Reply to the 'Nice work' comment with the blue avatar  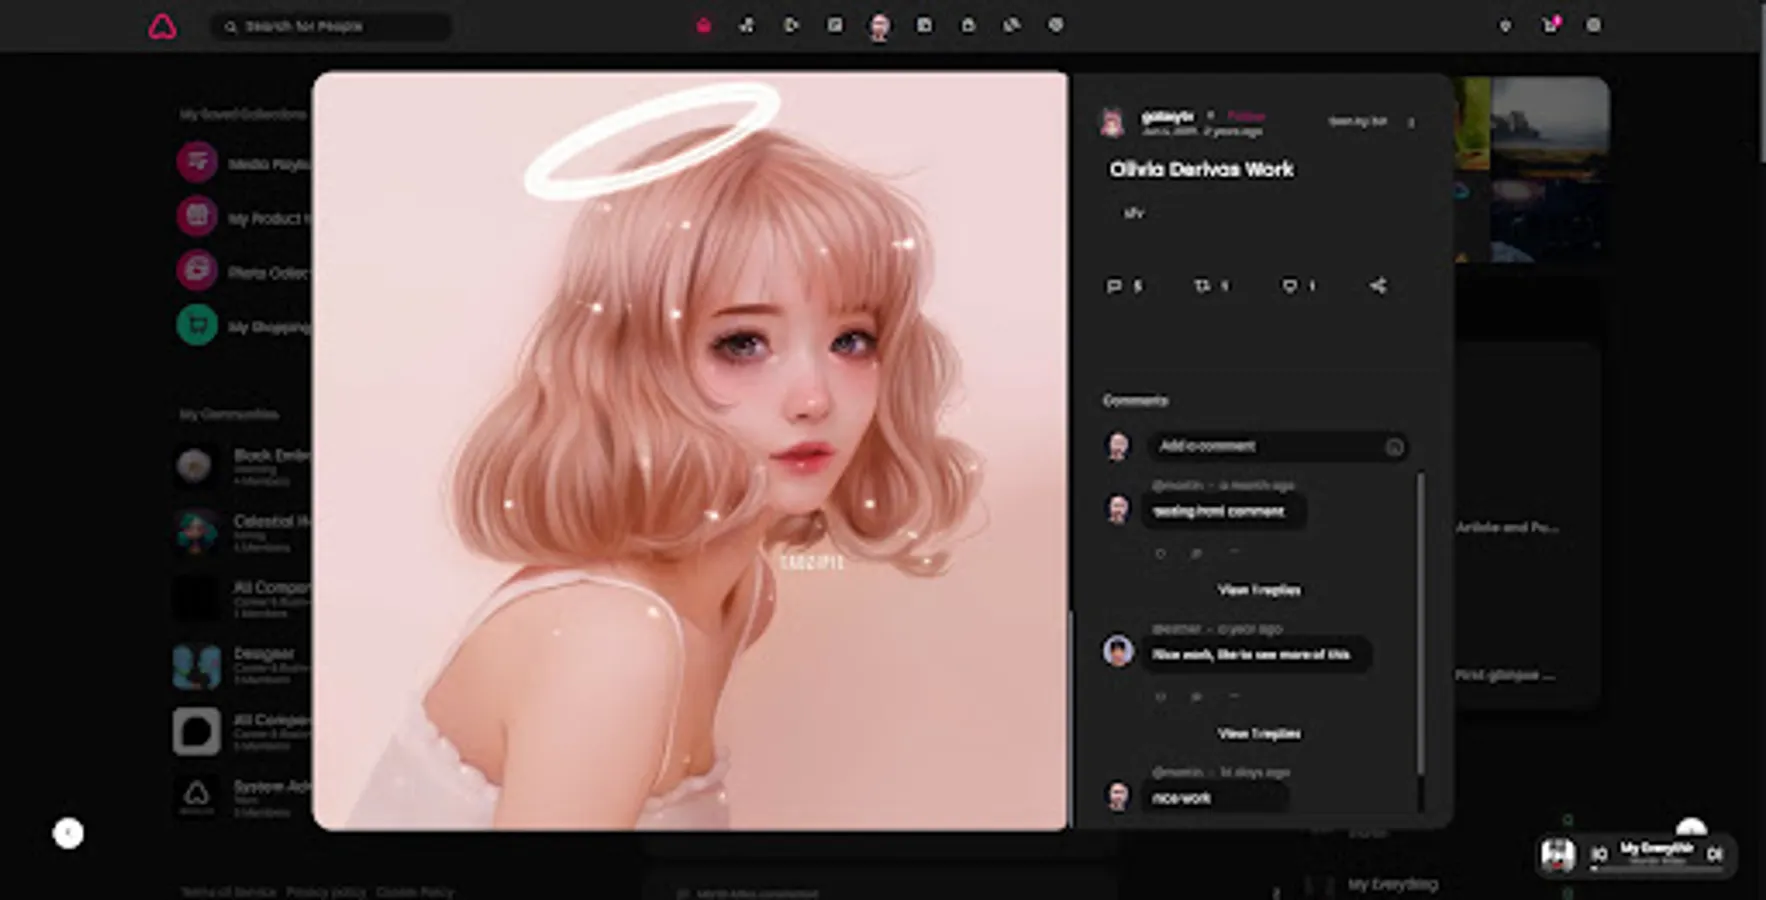pyautogui.click(x=1196, y=697)
